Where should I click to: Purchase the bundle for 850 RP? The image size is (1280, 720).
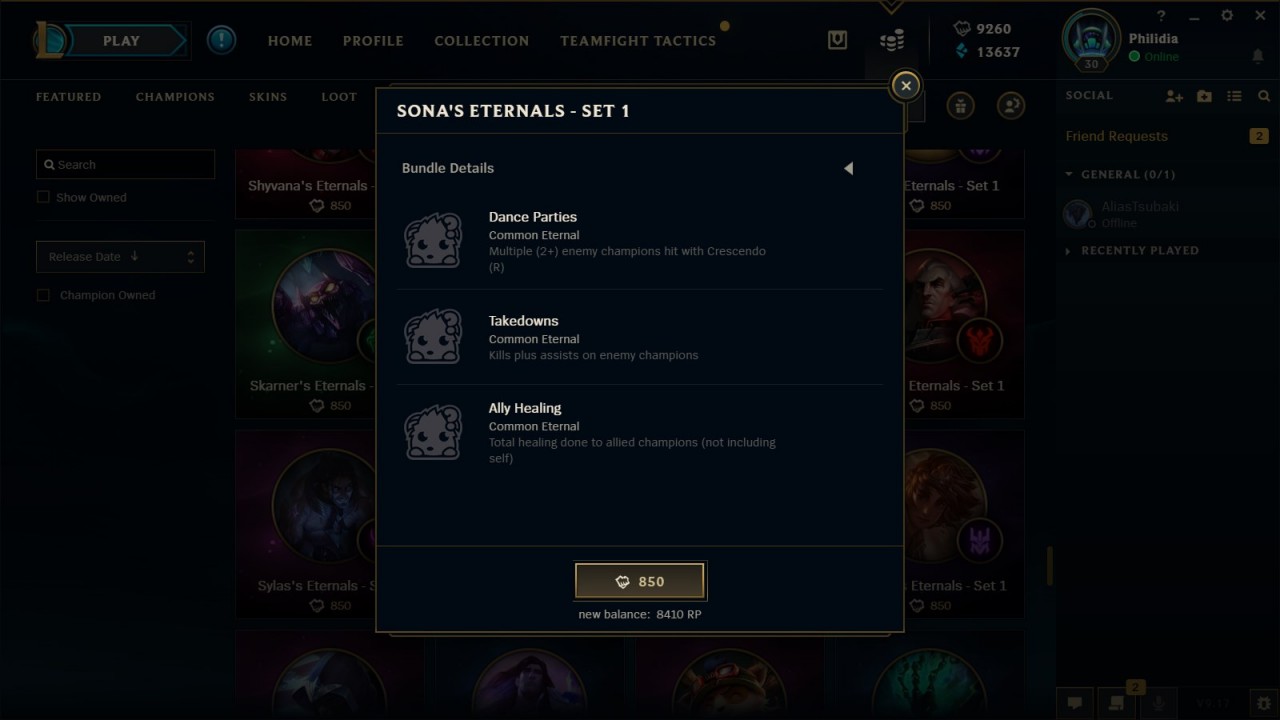tap(640, 581)
